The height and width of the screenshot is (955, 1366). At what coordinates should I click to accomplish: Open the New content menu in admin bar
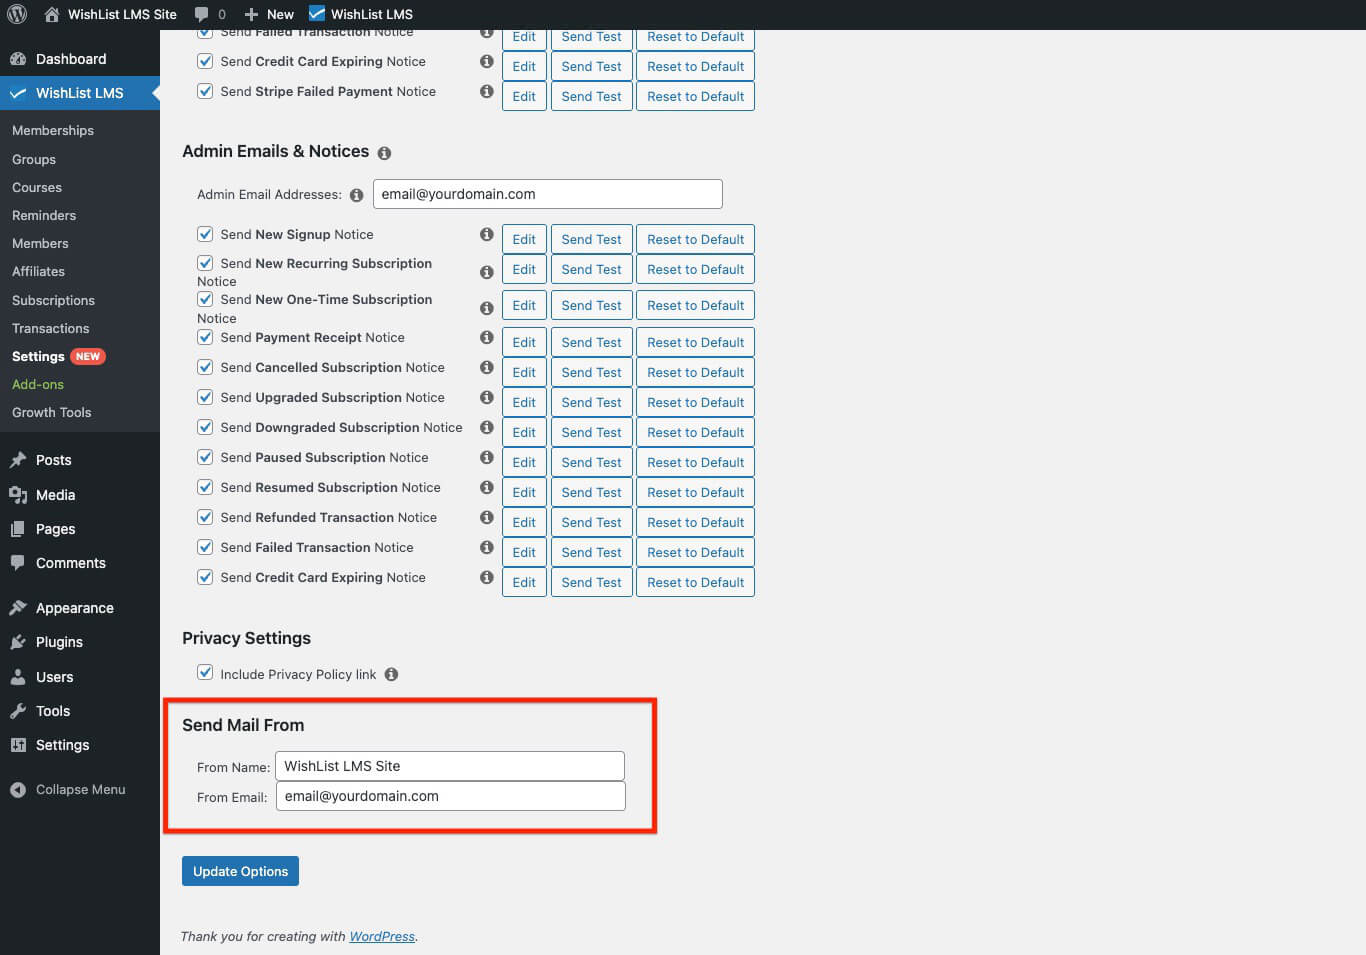270,14
